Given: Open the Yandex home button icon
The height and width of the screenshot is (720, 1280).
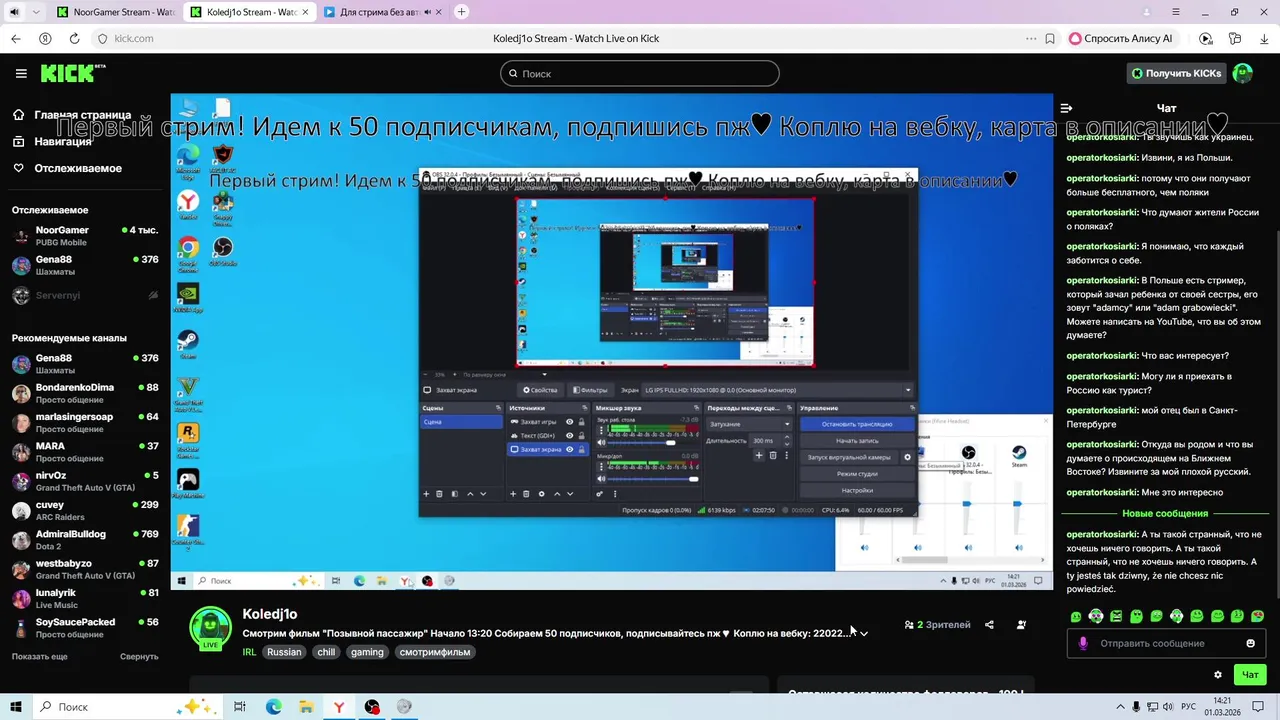Looking at the screenshot, I should 45,38.
